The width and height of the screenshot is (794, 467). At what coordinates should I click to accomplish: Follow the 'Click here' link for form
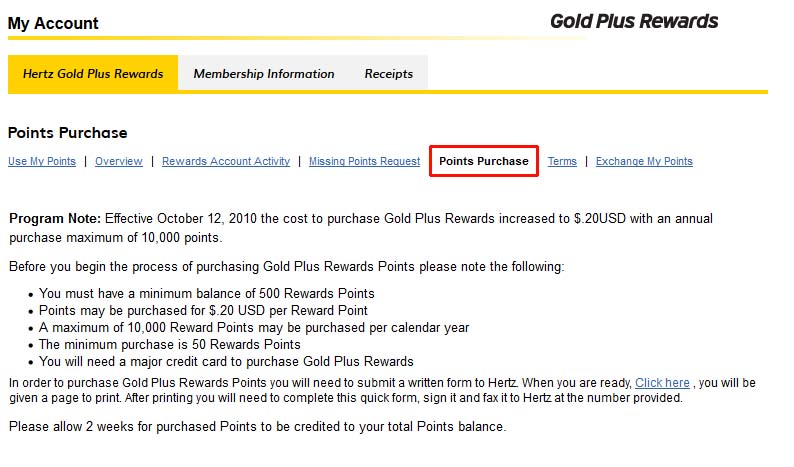662,382
